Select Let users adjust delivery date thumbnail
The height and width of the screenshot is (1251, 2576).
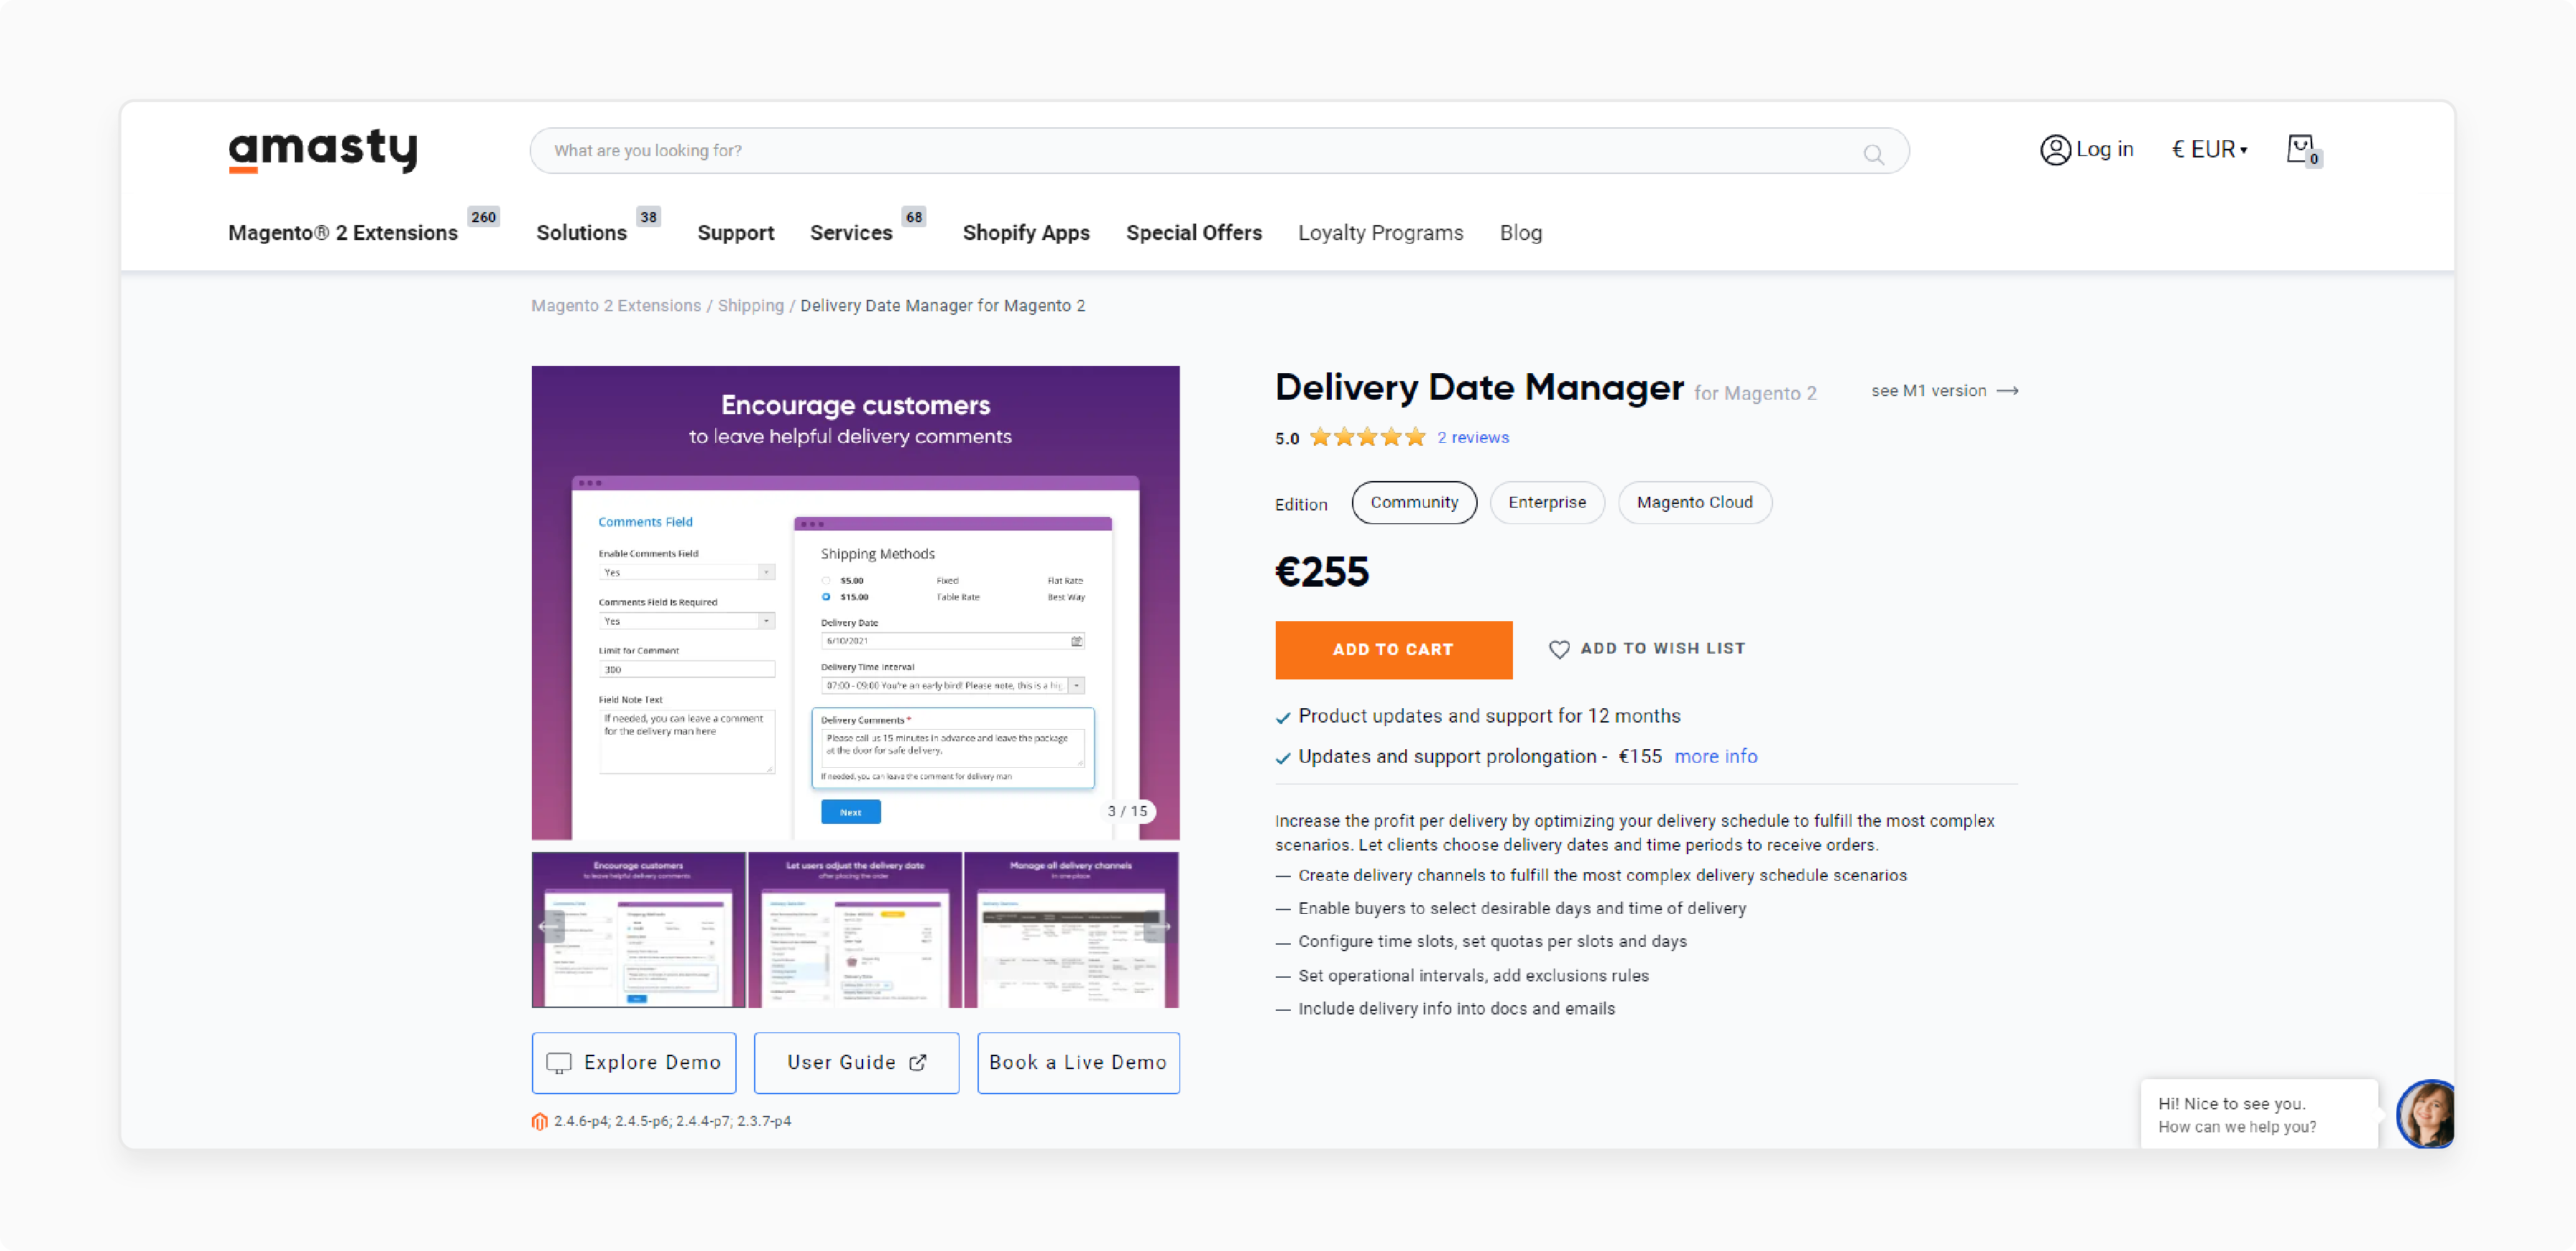(855, 930)
